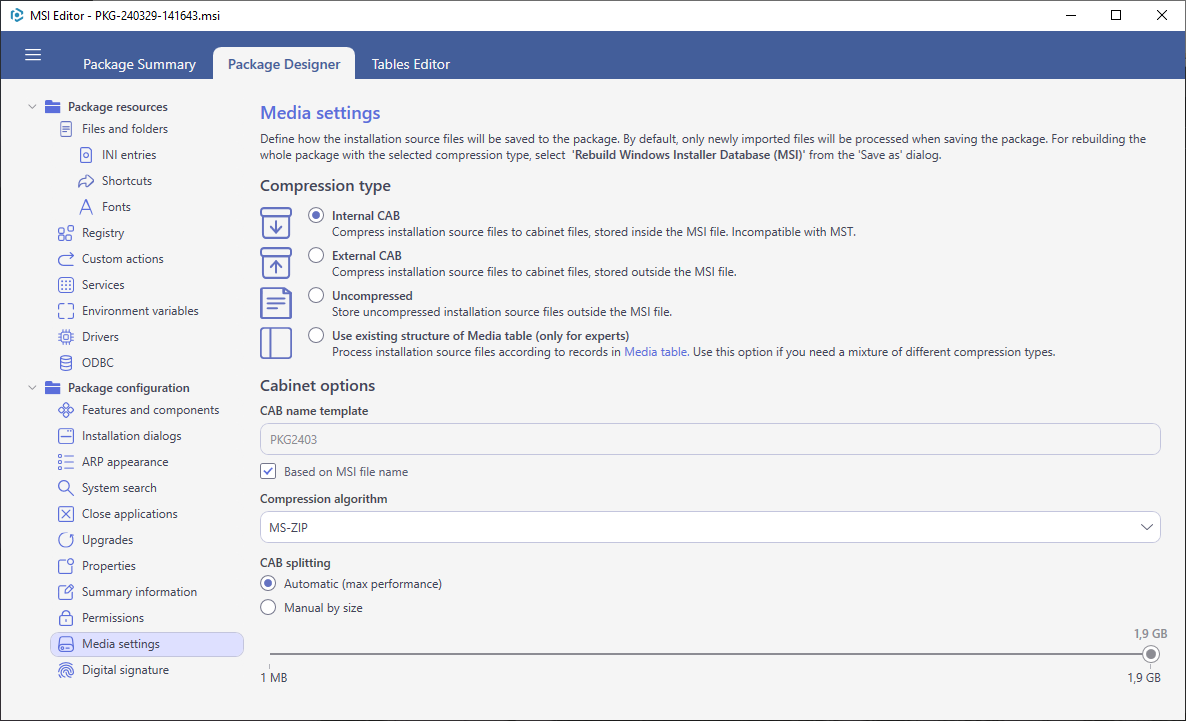The width and height of the screenshot is (1186, 721).
Task: Click the Digital signature fingerprint icon
Action: [66, 670]
